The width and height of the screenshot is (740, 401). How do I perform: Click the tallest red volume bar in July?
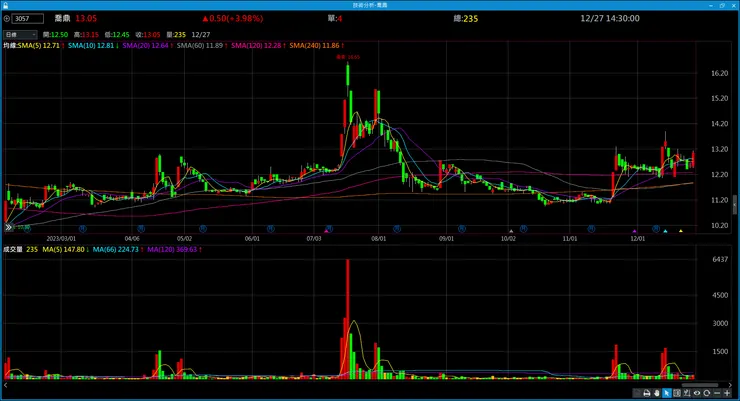click(348, 319)
